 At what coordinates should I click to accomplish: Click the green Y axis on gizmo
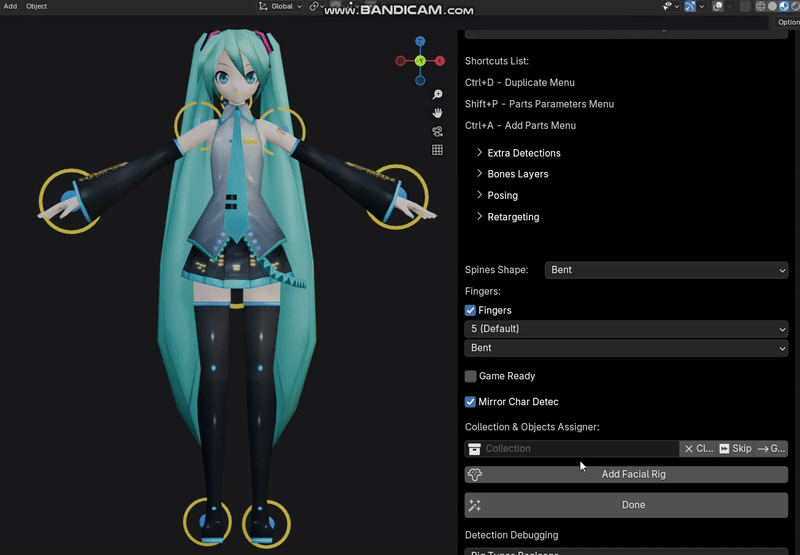coord(420,61)
